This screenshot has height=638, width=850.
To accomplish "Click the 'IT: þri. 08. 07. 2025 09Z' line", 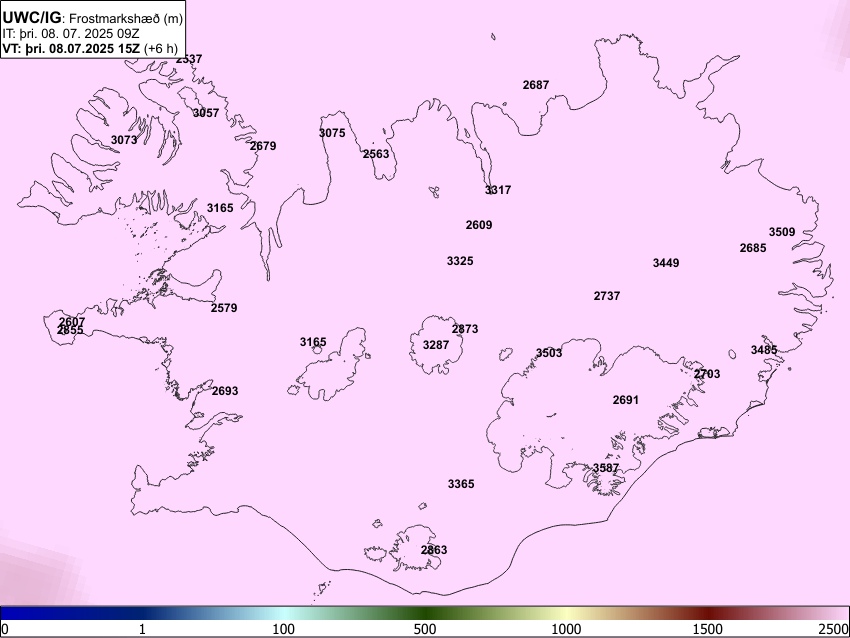I will point(70,34).
